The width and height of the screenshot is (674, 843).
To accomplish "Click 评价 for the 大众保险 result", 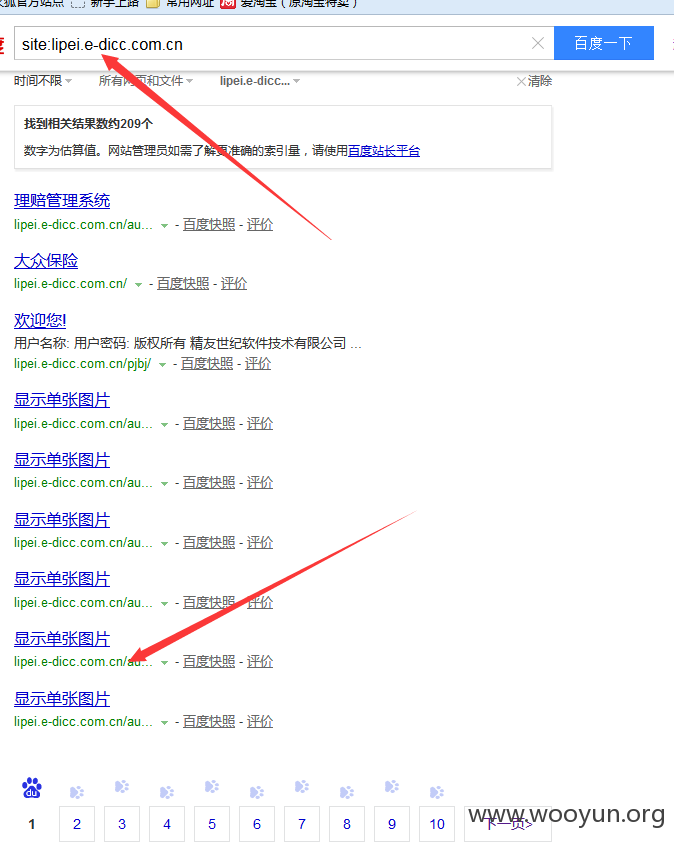I will pyautogui.click(x=234, y=283).
